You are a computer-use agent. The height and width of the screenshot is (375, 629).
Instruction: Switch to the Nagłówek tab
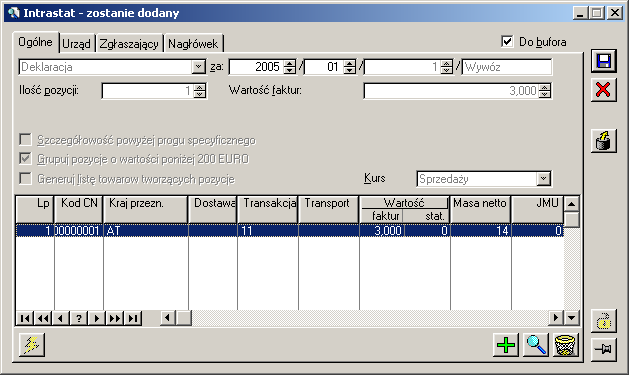[x=193, y=43]
